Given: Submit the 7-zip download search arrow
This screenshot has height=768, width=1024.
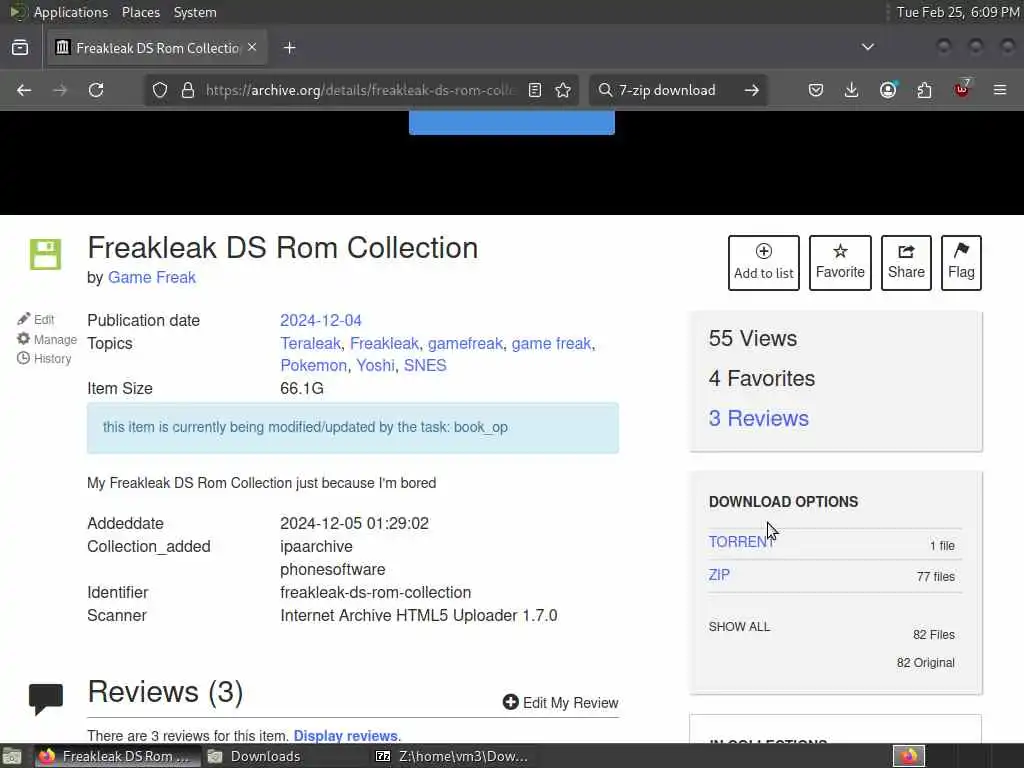Looking at the screenshot, I should (752, 90).
